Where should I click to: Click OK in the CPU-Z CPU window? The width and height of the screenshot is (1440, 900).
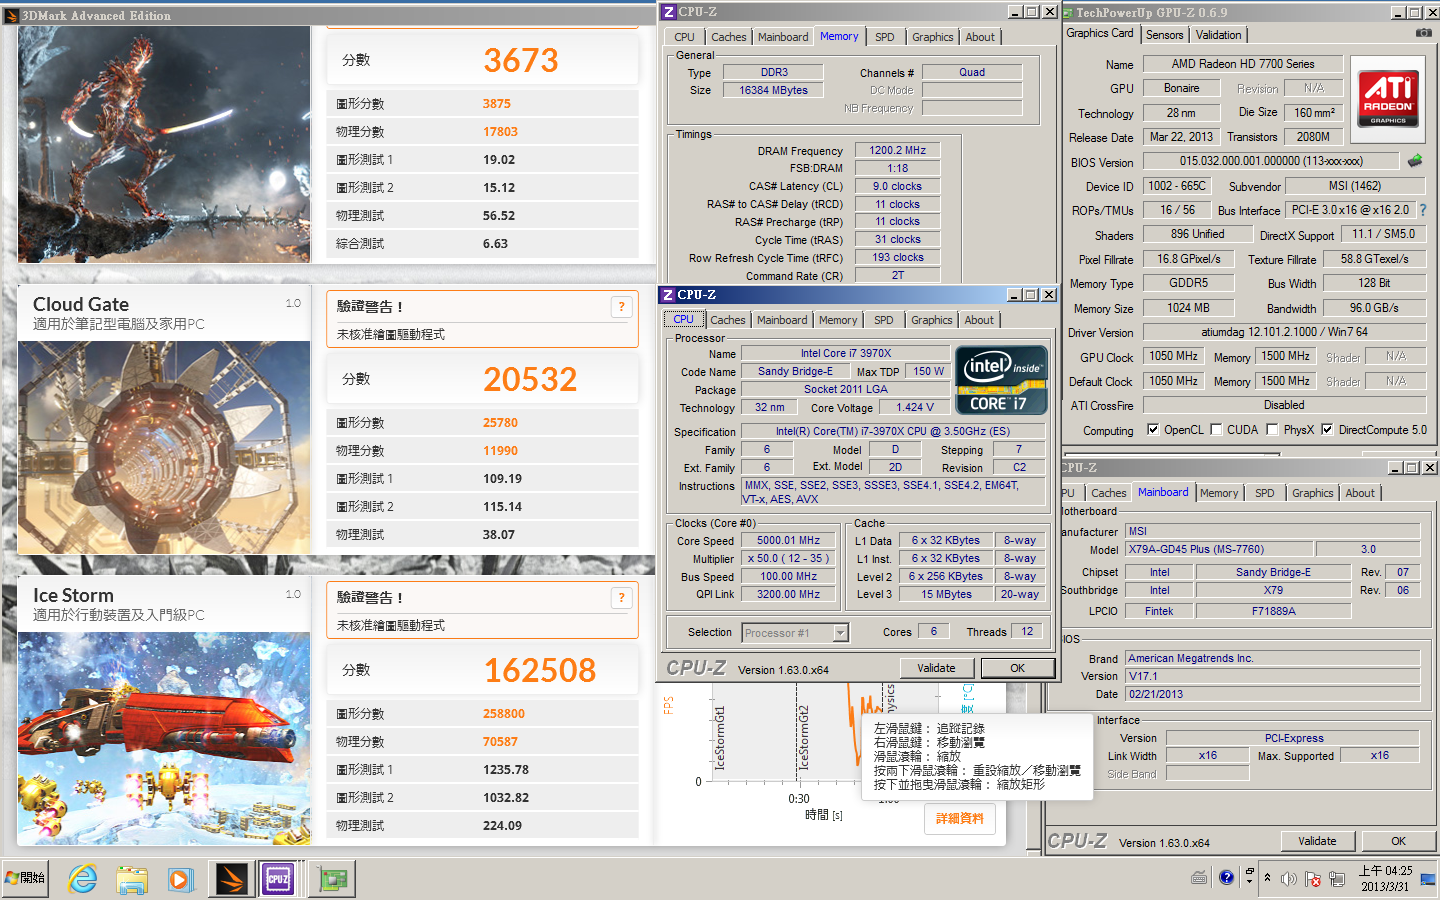[1017, 668]
